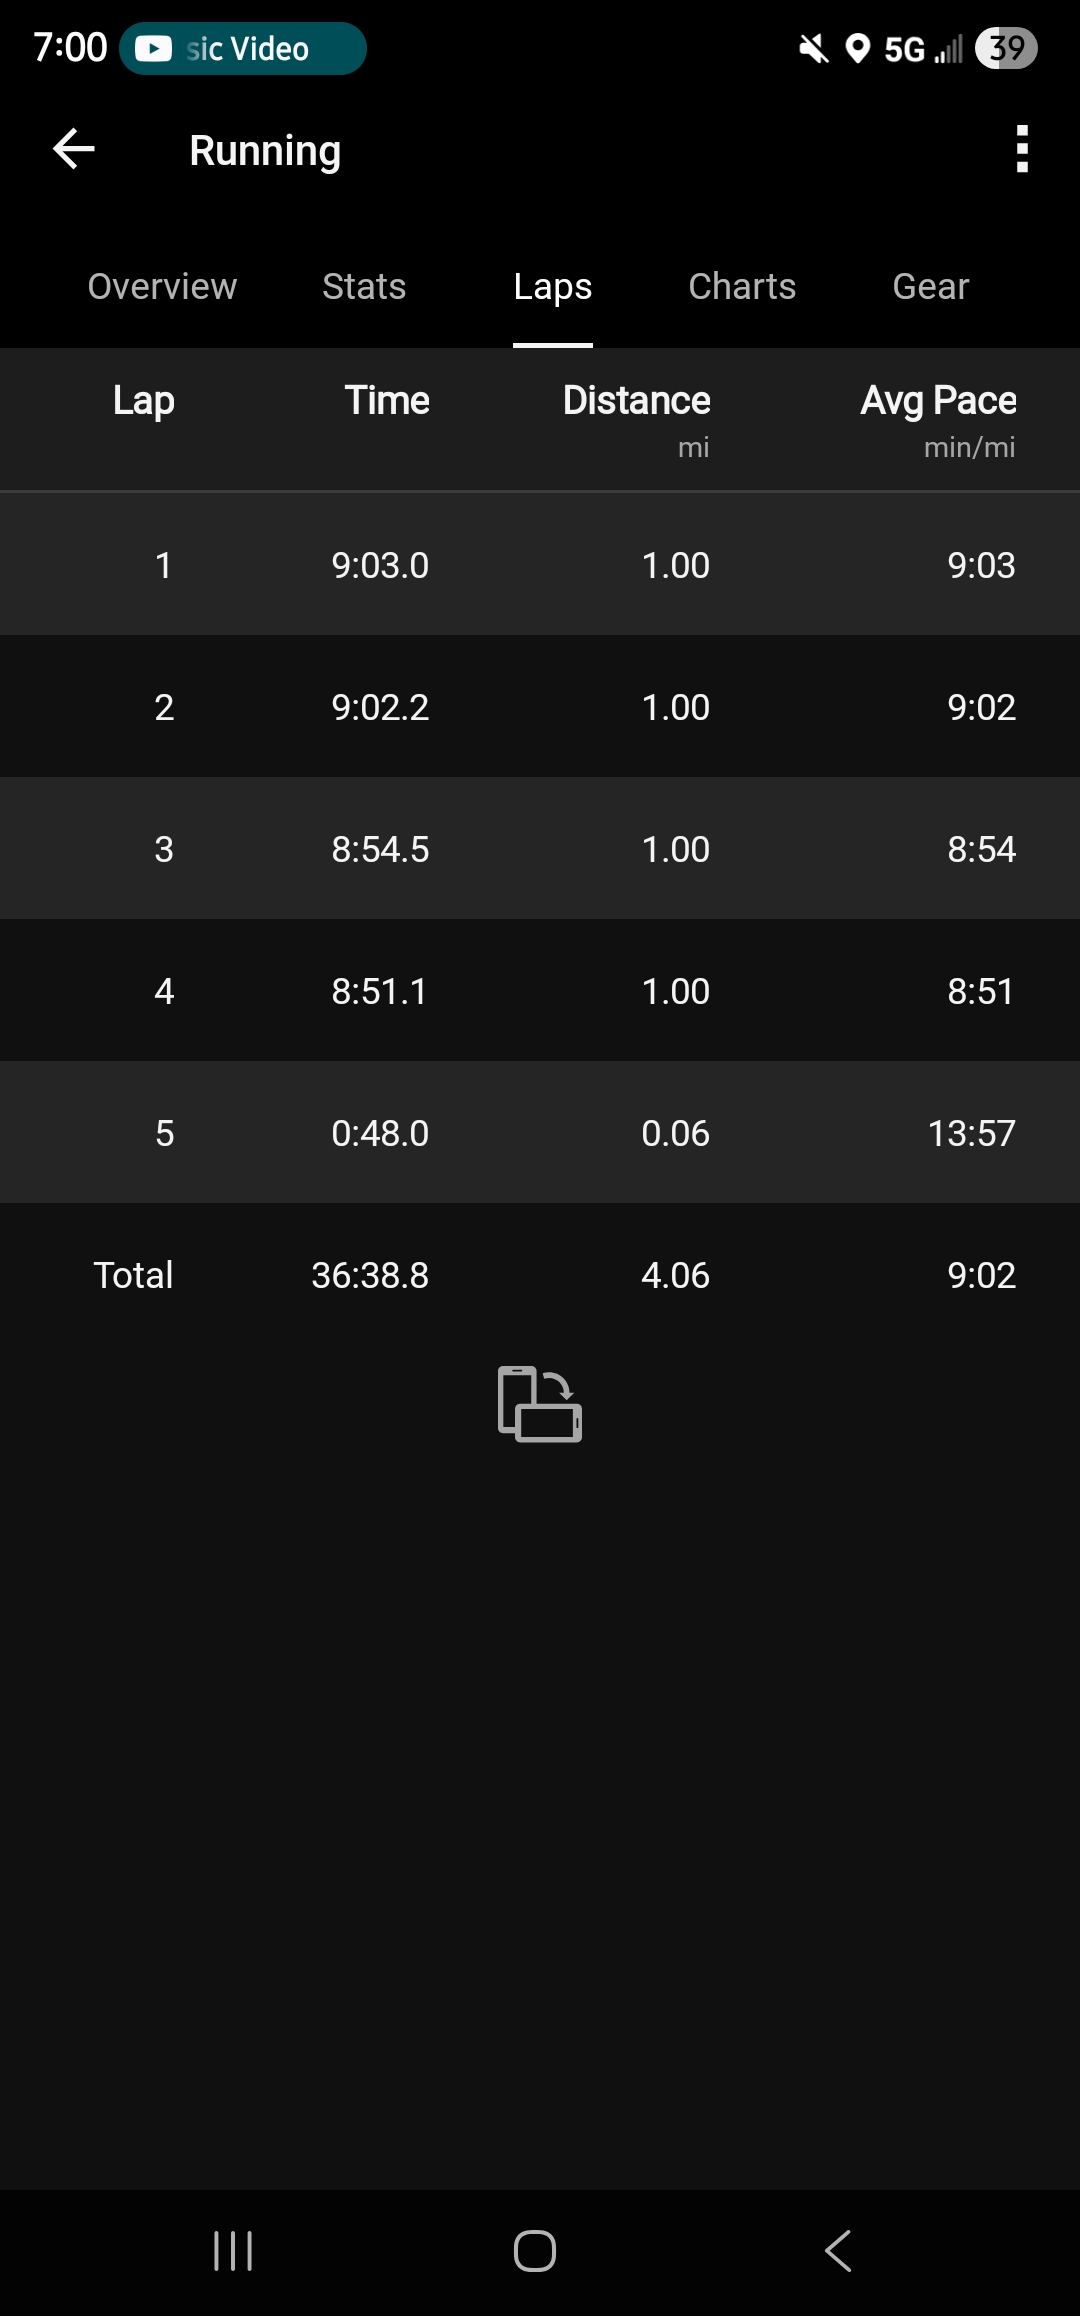This screenshot has height=2316, width=1080.
Task: Open recent apps with the three-line button
Action: click(x=233, y=2251)
